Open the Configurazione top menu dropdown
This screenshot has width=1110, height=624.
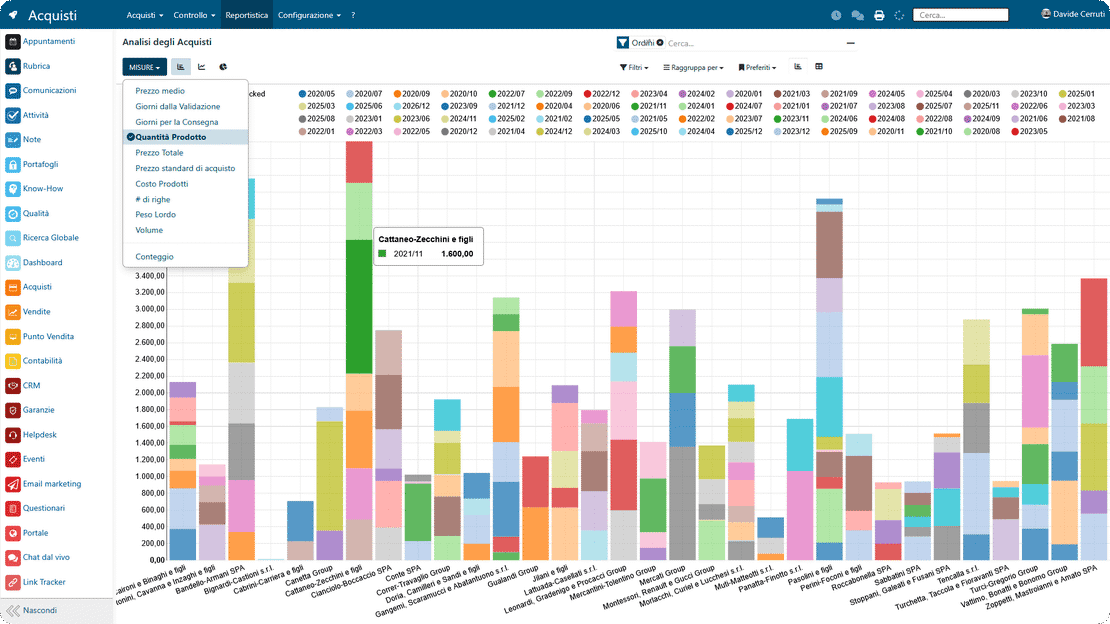309,15
